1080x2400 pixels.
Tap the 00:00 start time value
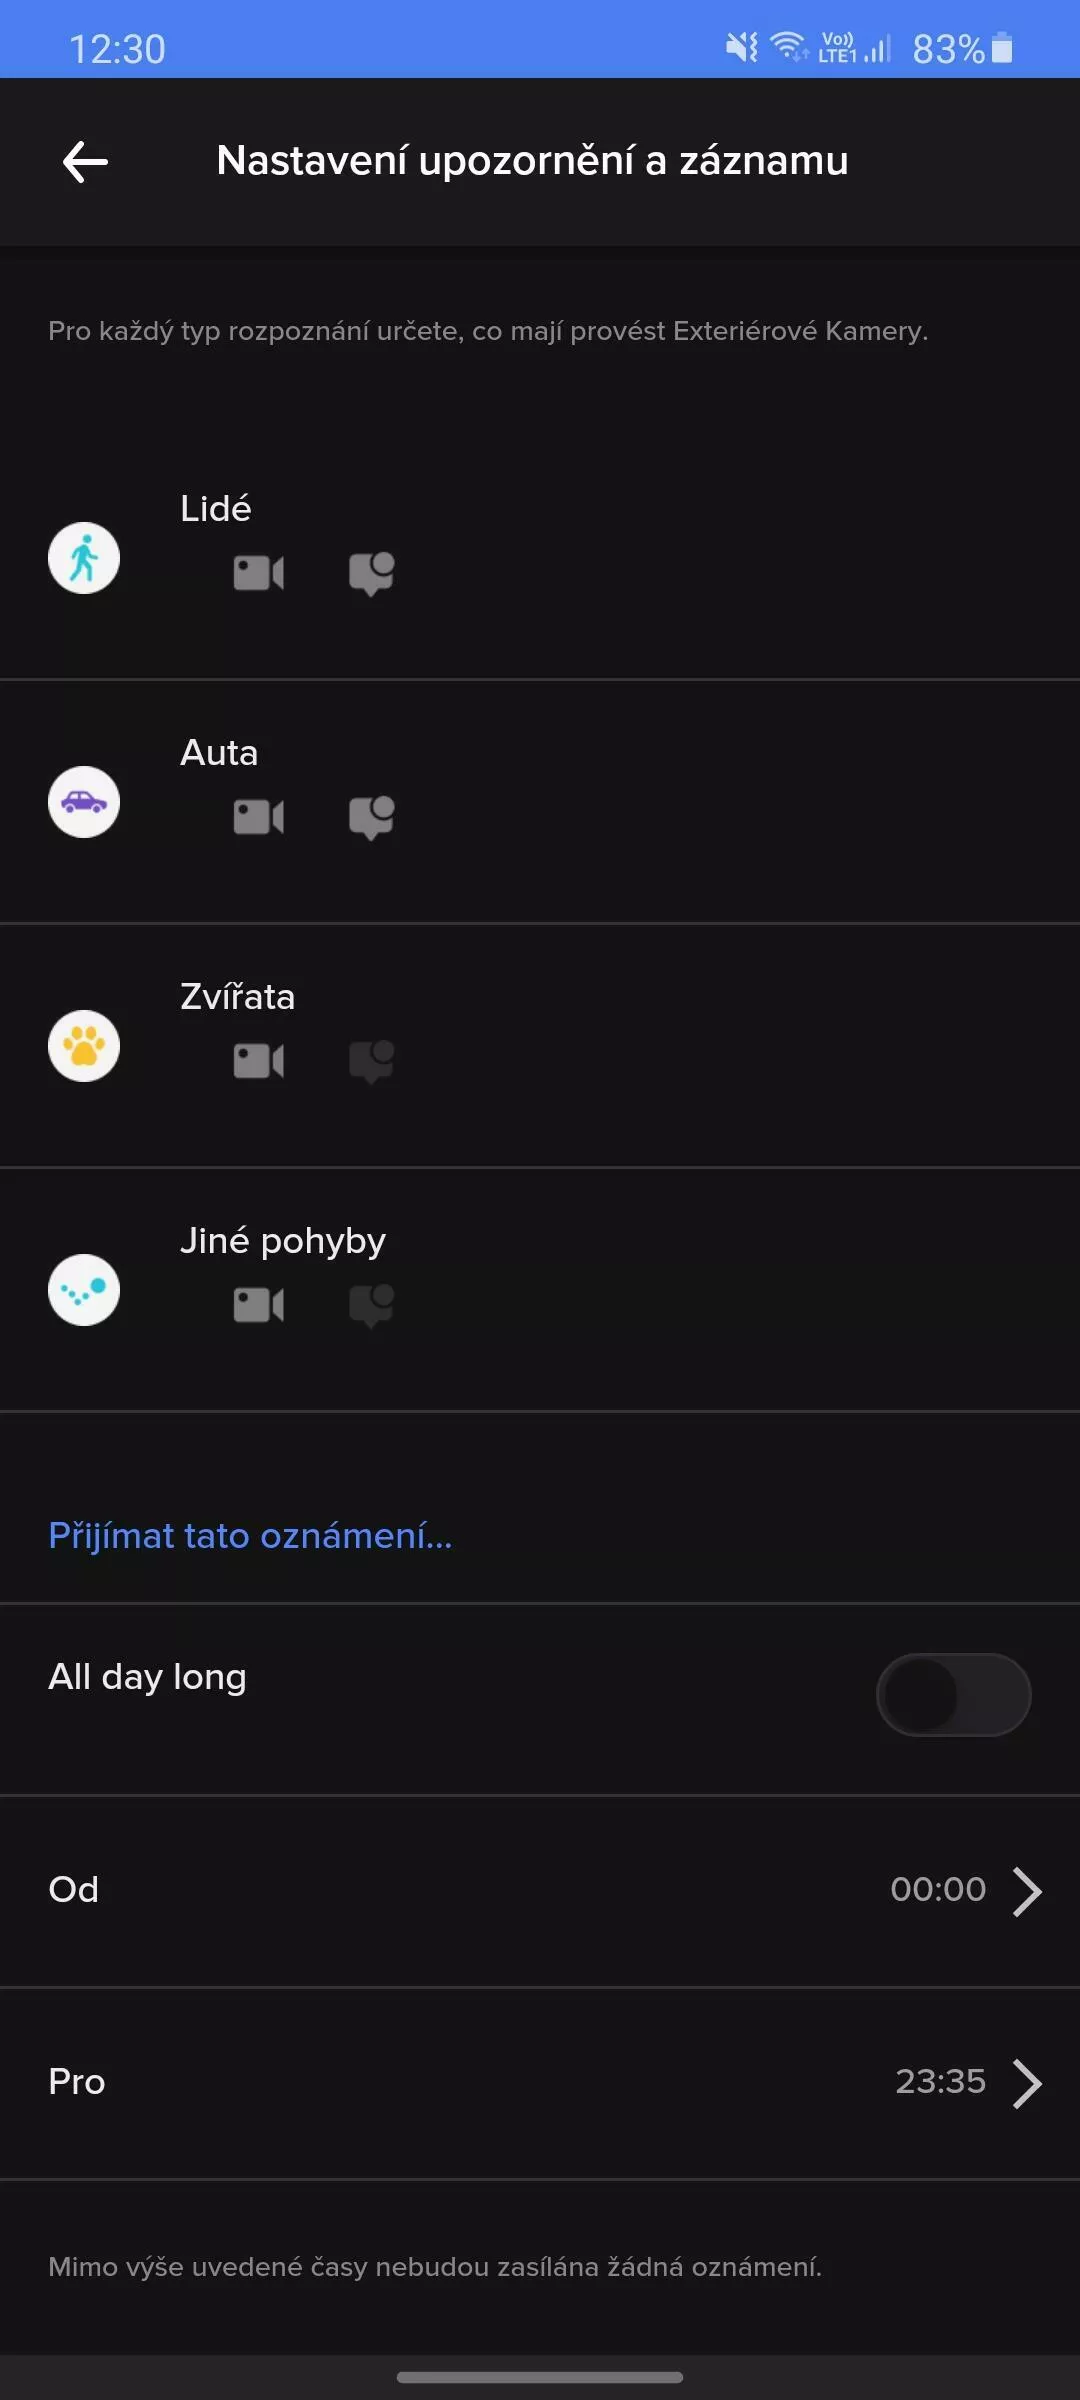(x=938, y=1889)
